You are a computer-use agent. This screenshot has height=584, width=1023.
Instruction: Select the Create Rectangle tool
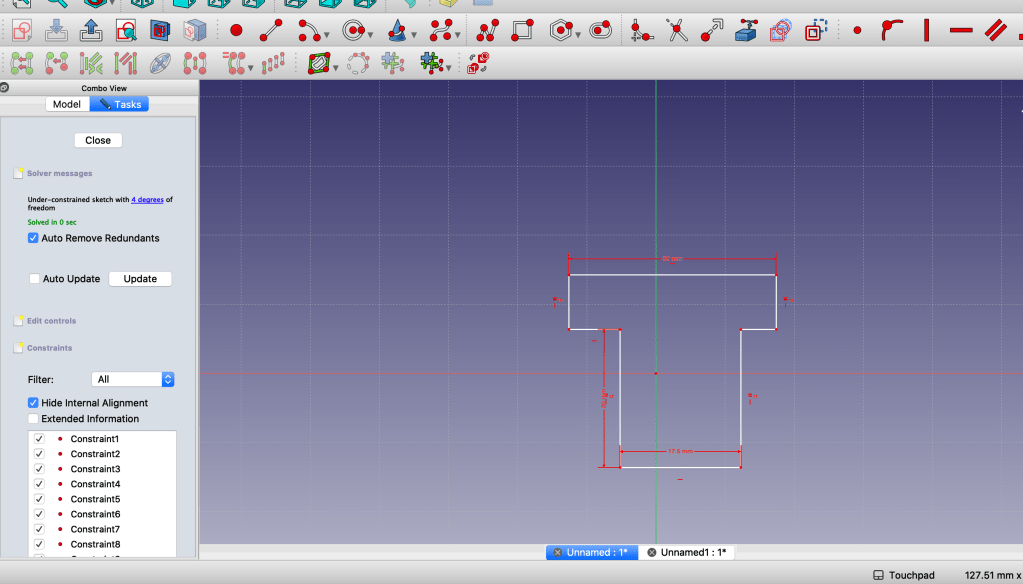tap(522, 31)
